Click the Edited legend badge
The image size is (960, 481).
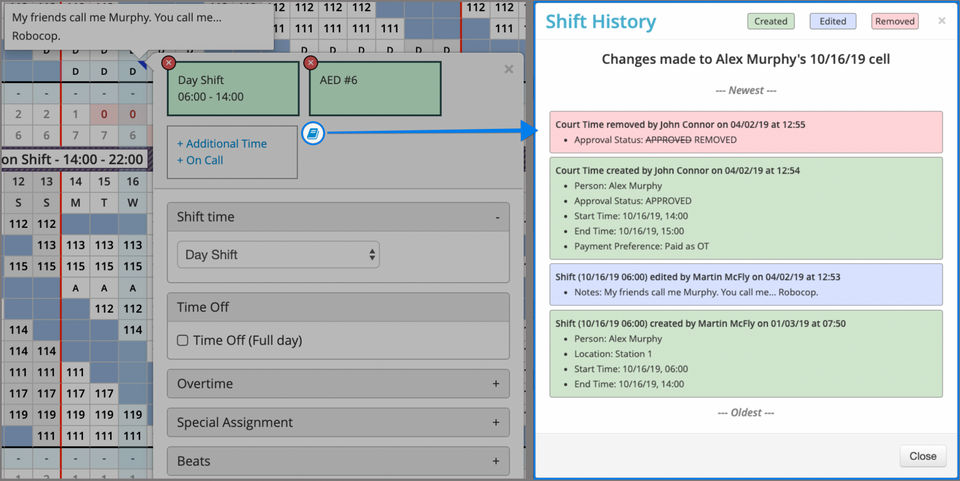[x=833, y=21]
